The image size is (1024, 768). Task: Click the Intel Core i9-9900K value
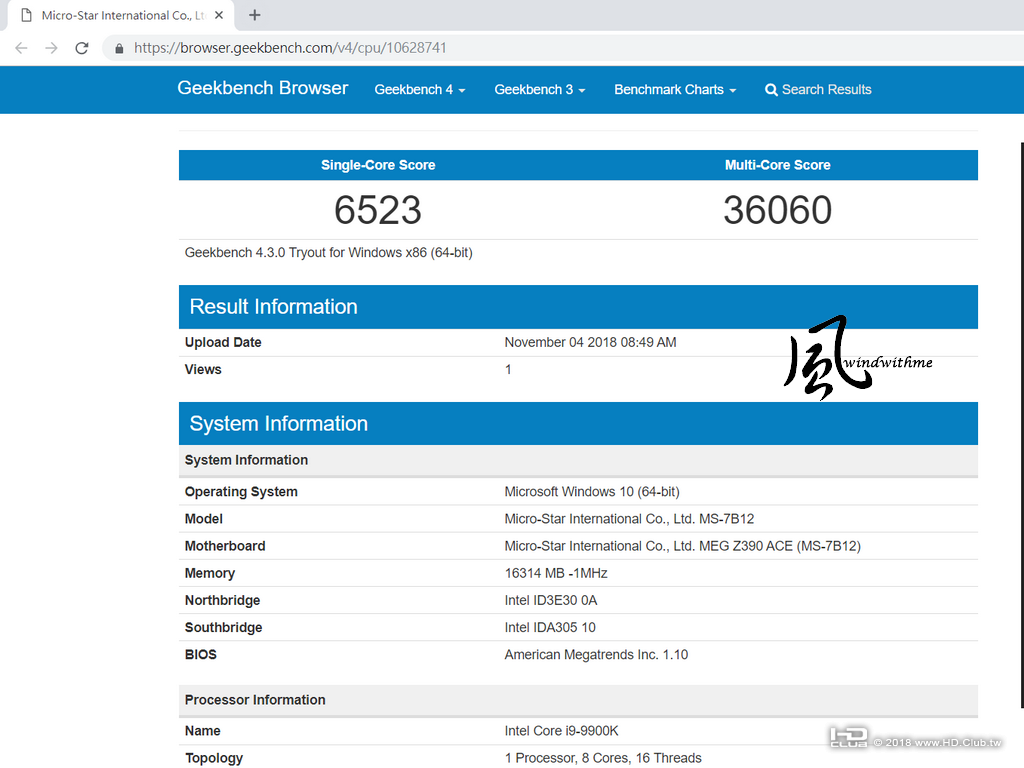pyautogui.click(x=561, y=731)
